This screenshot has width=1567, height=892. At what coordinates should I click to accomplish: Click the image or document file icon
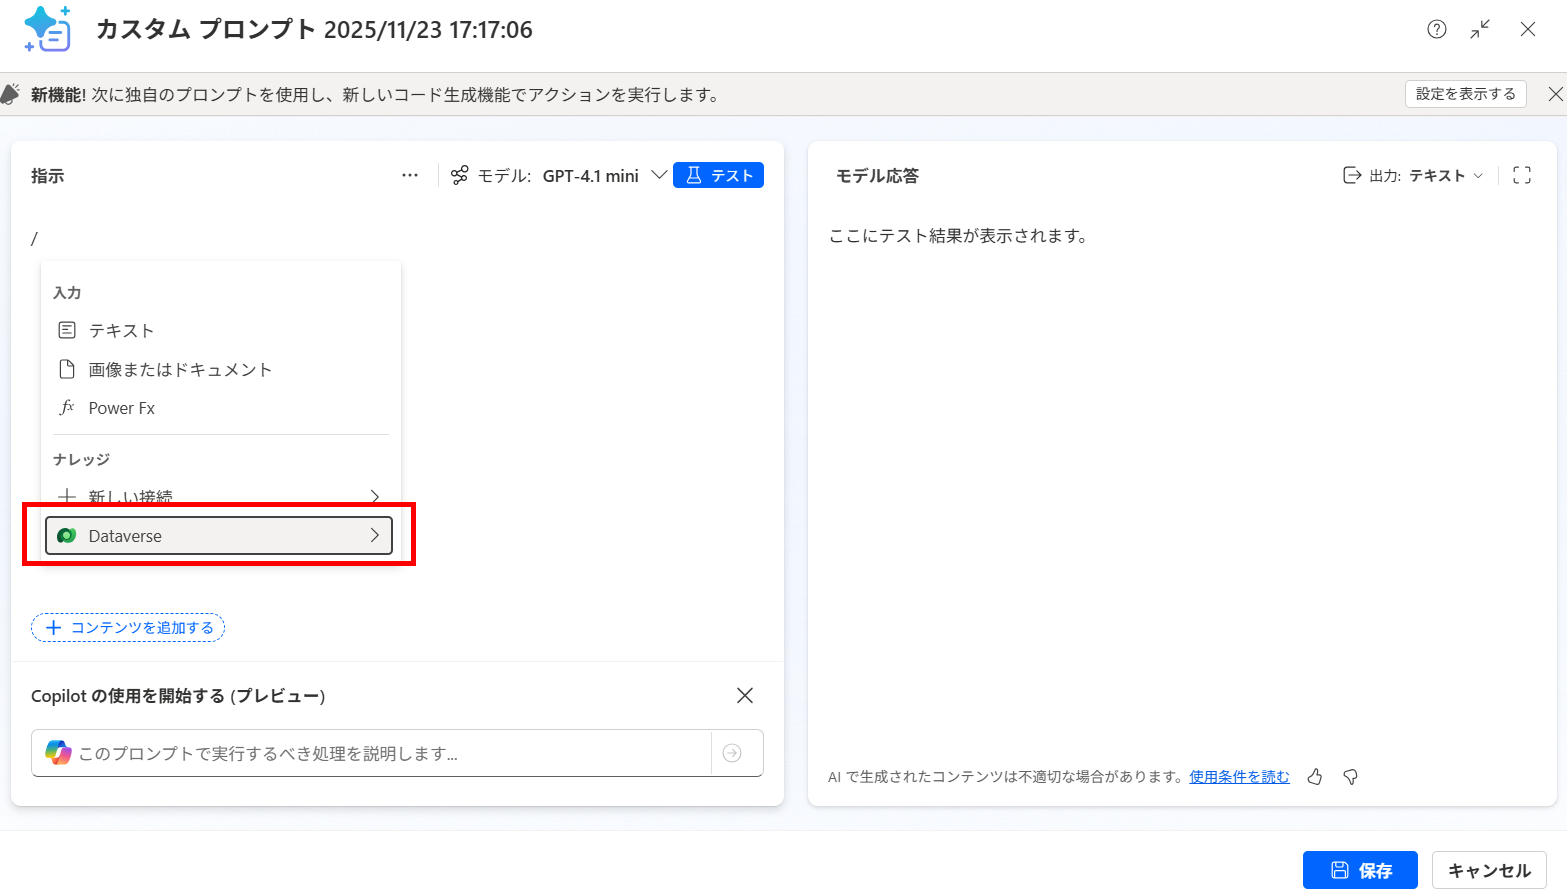pyautogui.click(x=67, y=369)
